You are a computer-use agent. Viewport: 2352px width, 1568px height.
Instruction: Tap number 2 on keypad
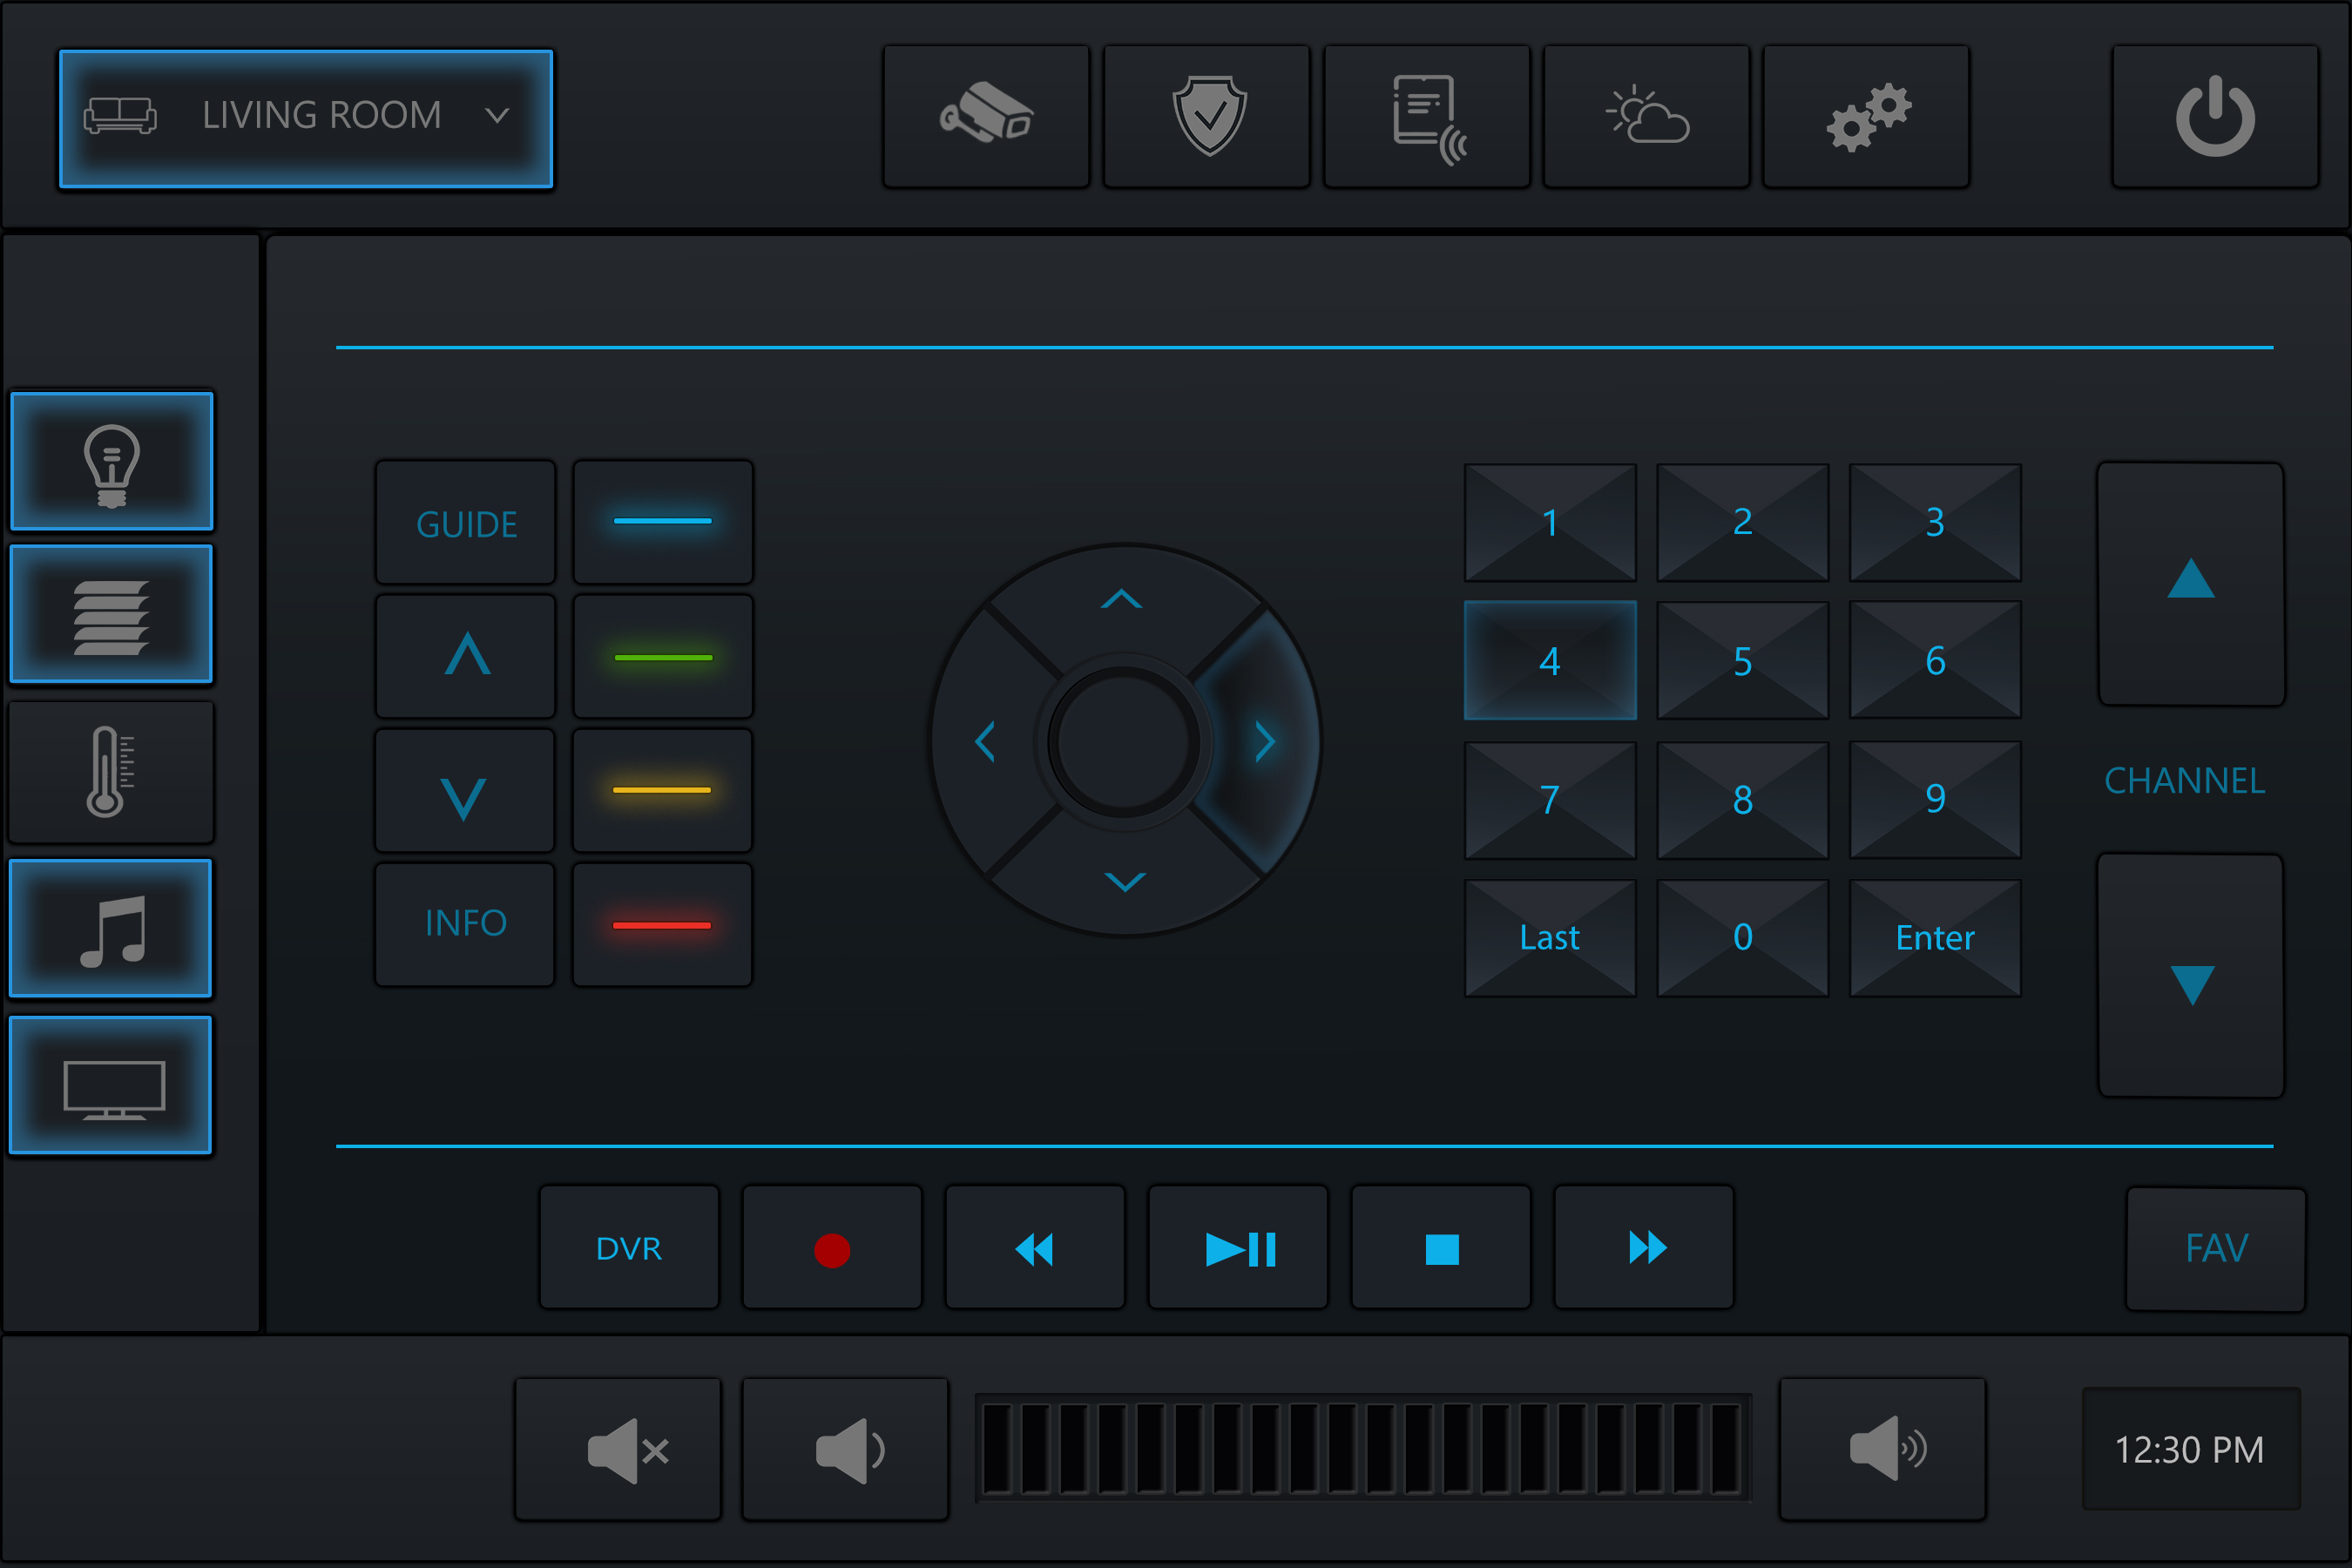1742,522
